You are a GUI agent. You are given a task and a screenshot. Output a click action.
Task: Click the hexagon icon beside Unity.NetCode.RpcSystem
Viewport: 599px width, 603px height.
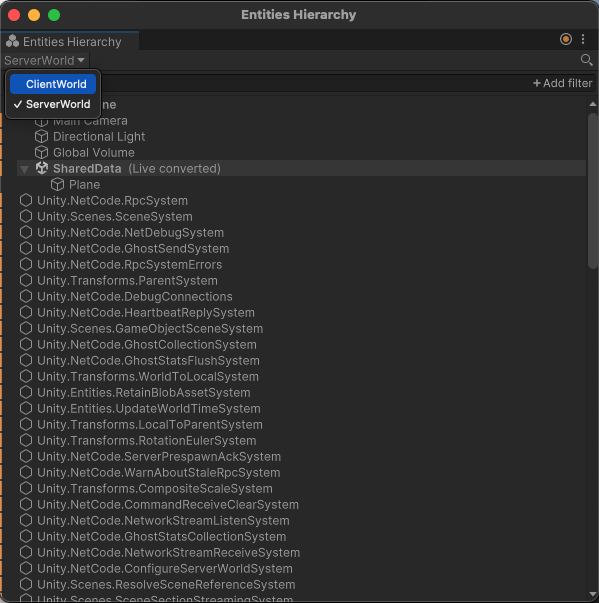pos(26,200)
